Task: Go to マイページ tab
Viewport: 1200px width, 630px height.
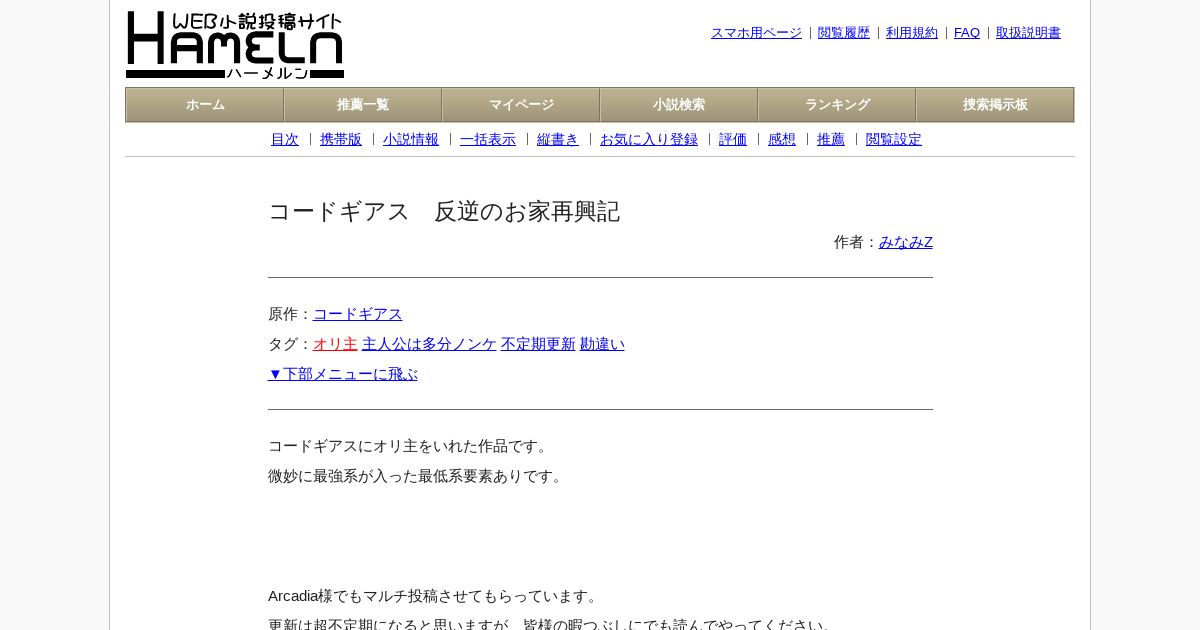Action: [x=521, y=105]
